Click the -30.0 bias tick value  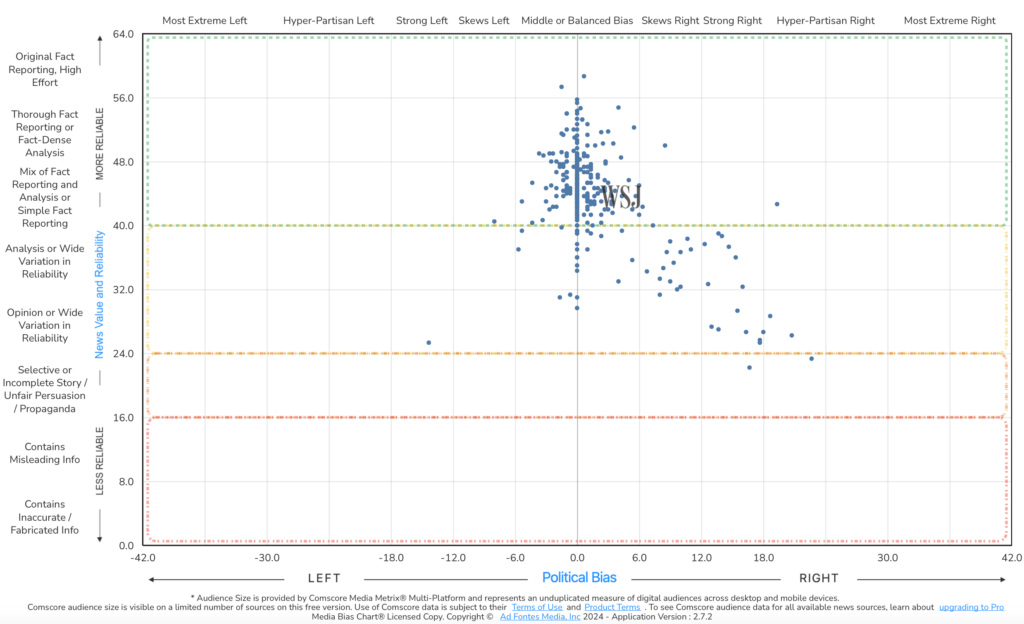(267, 558)
